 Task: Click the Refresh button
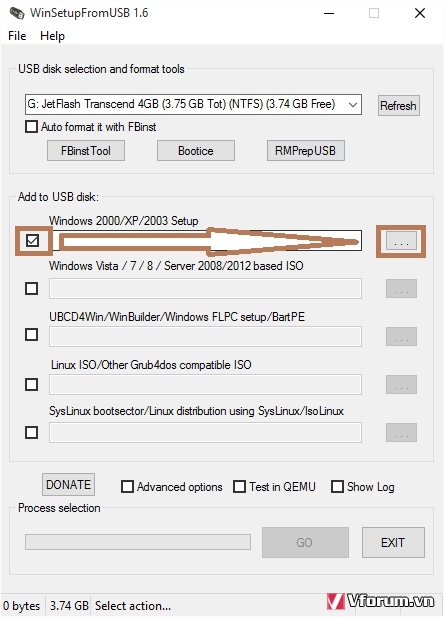coord(399,105)
